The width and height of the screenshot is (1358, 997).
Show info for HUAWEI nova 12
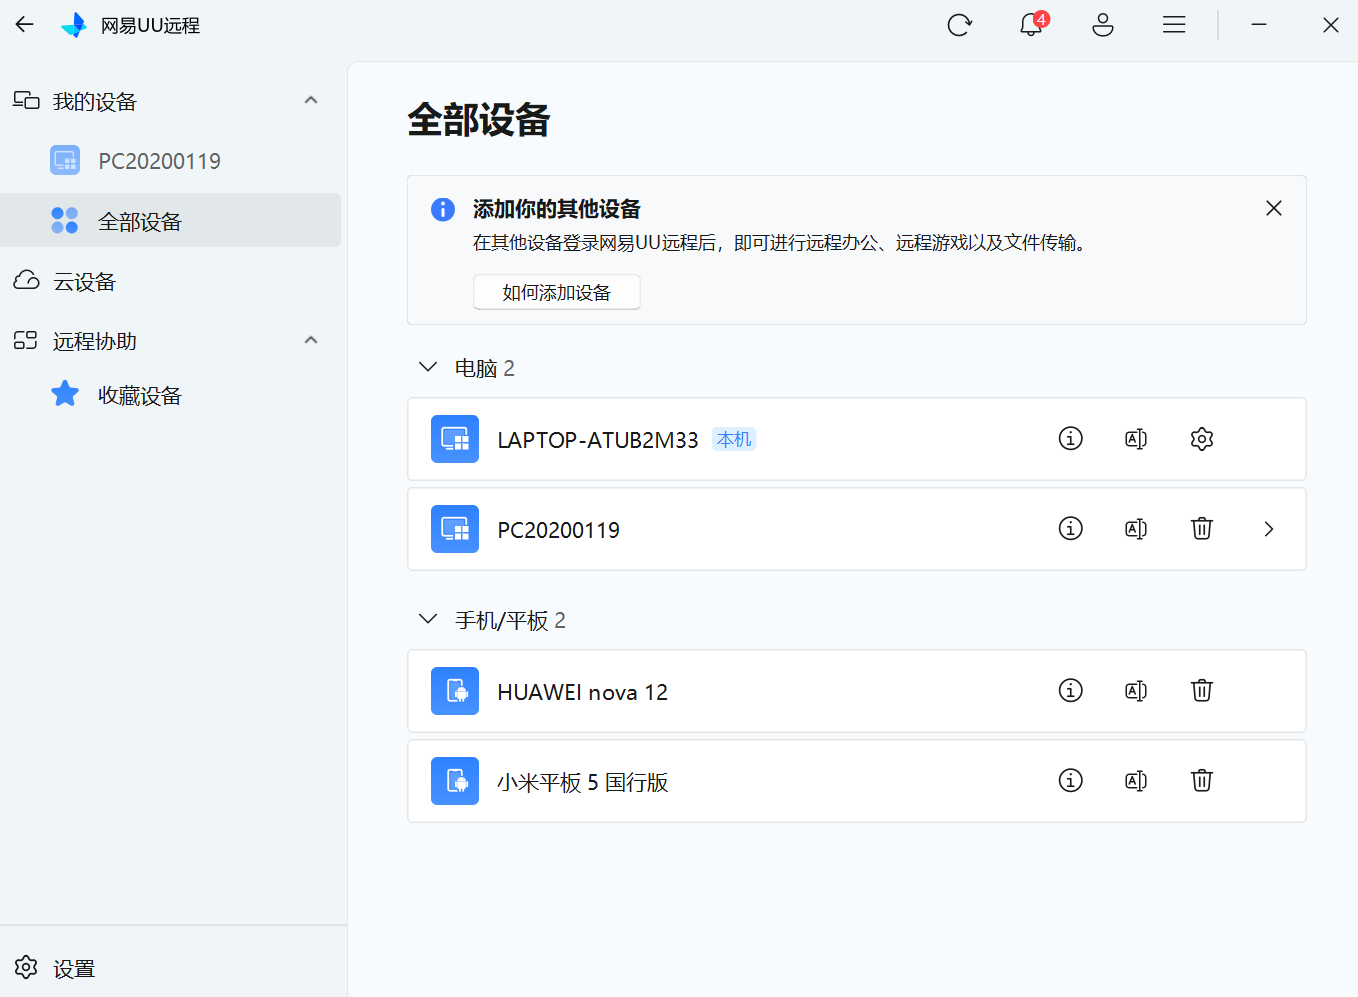click(x=1070, y=691)
